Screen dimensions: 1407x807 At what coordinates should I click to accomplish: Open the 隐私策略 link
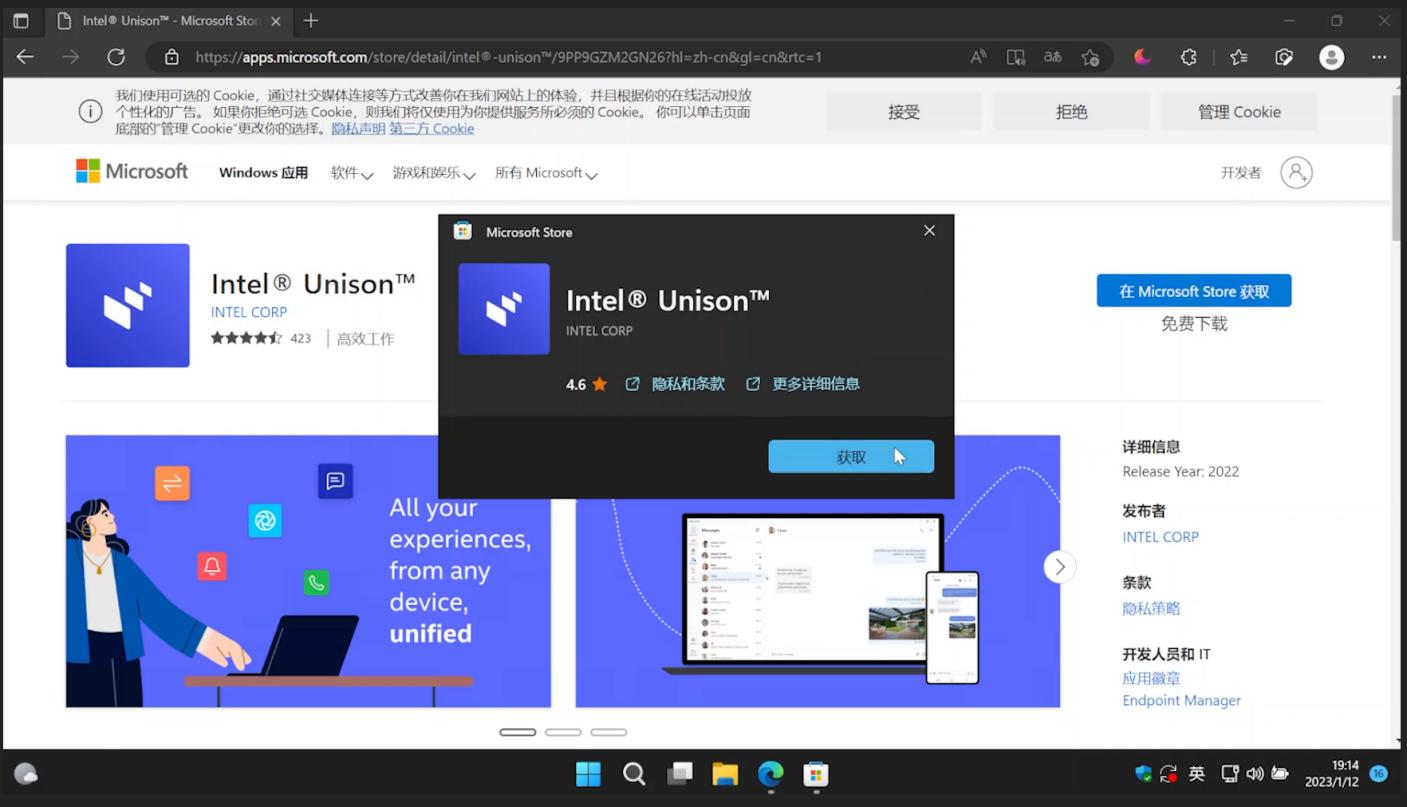click(x=1151, y=608)
